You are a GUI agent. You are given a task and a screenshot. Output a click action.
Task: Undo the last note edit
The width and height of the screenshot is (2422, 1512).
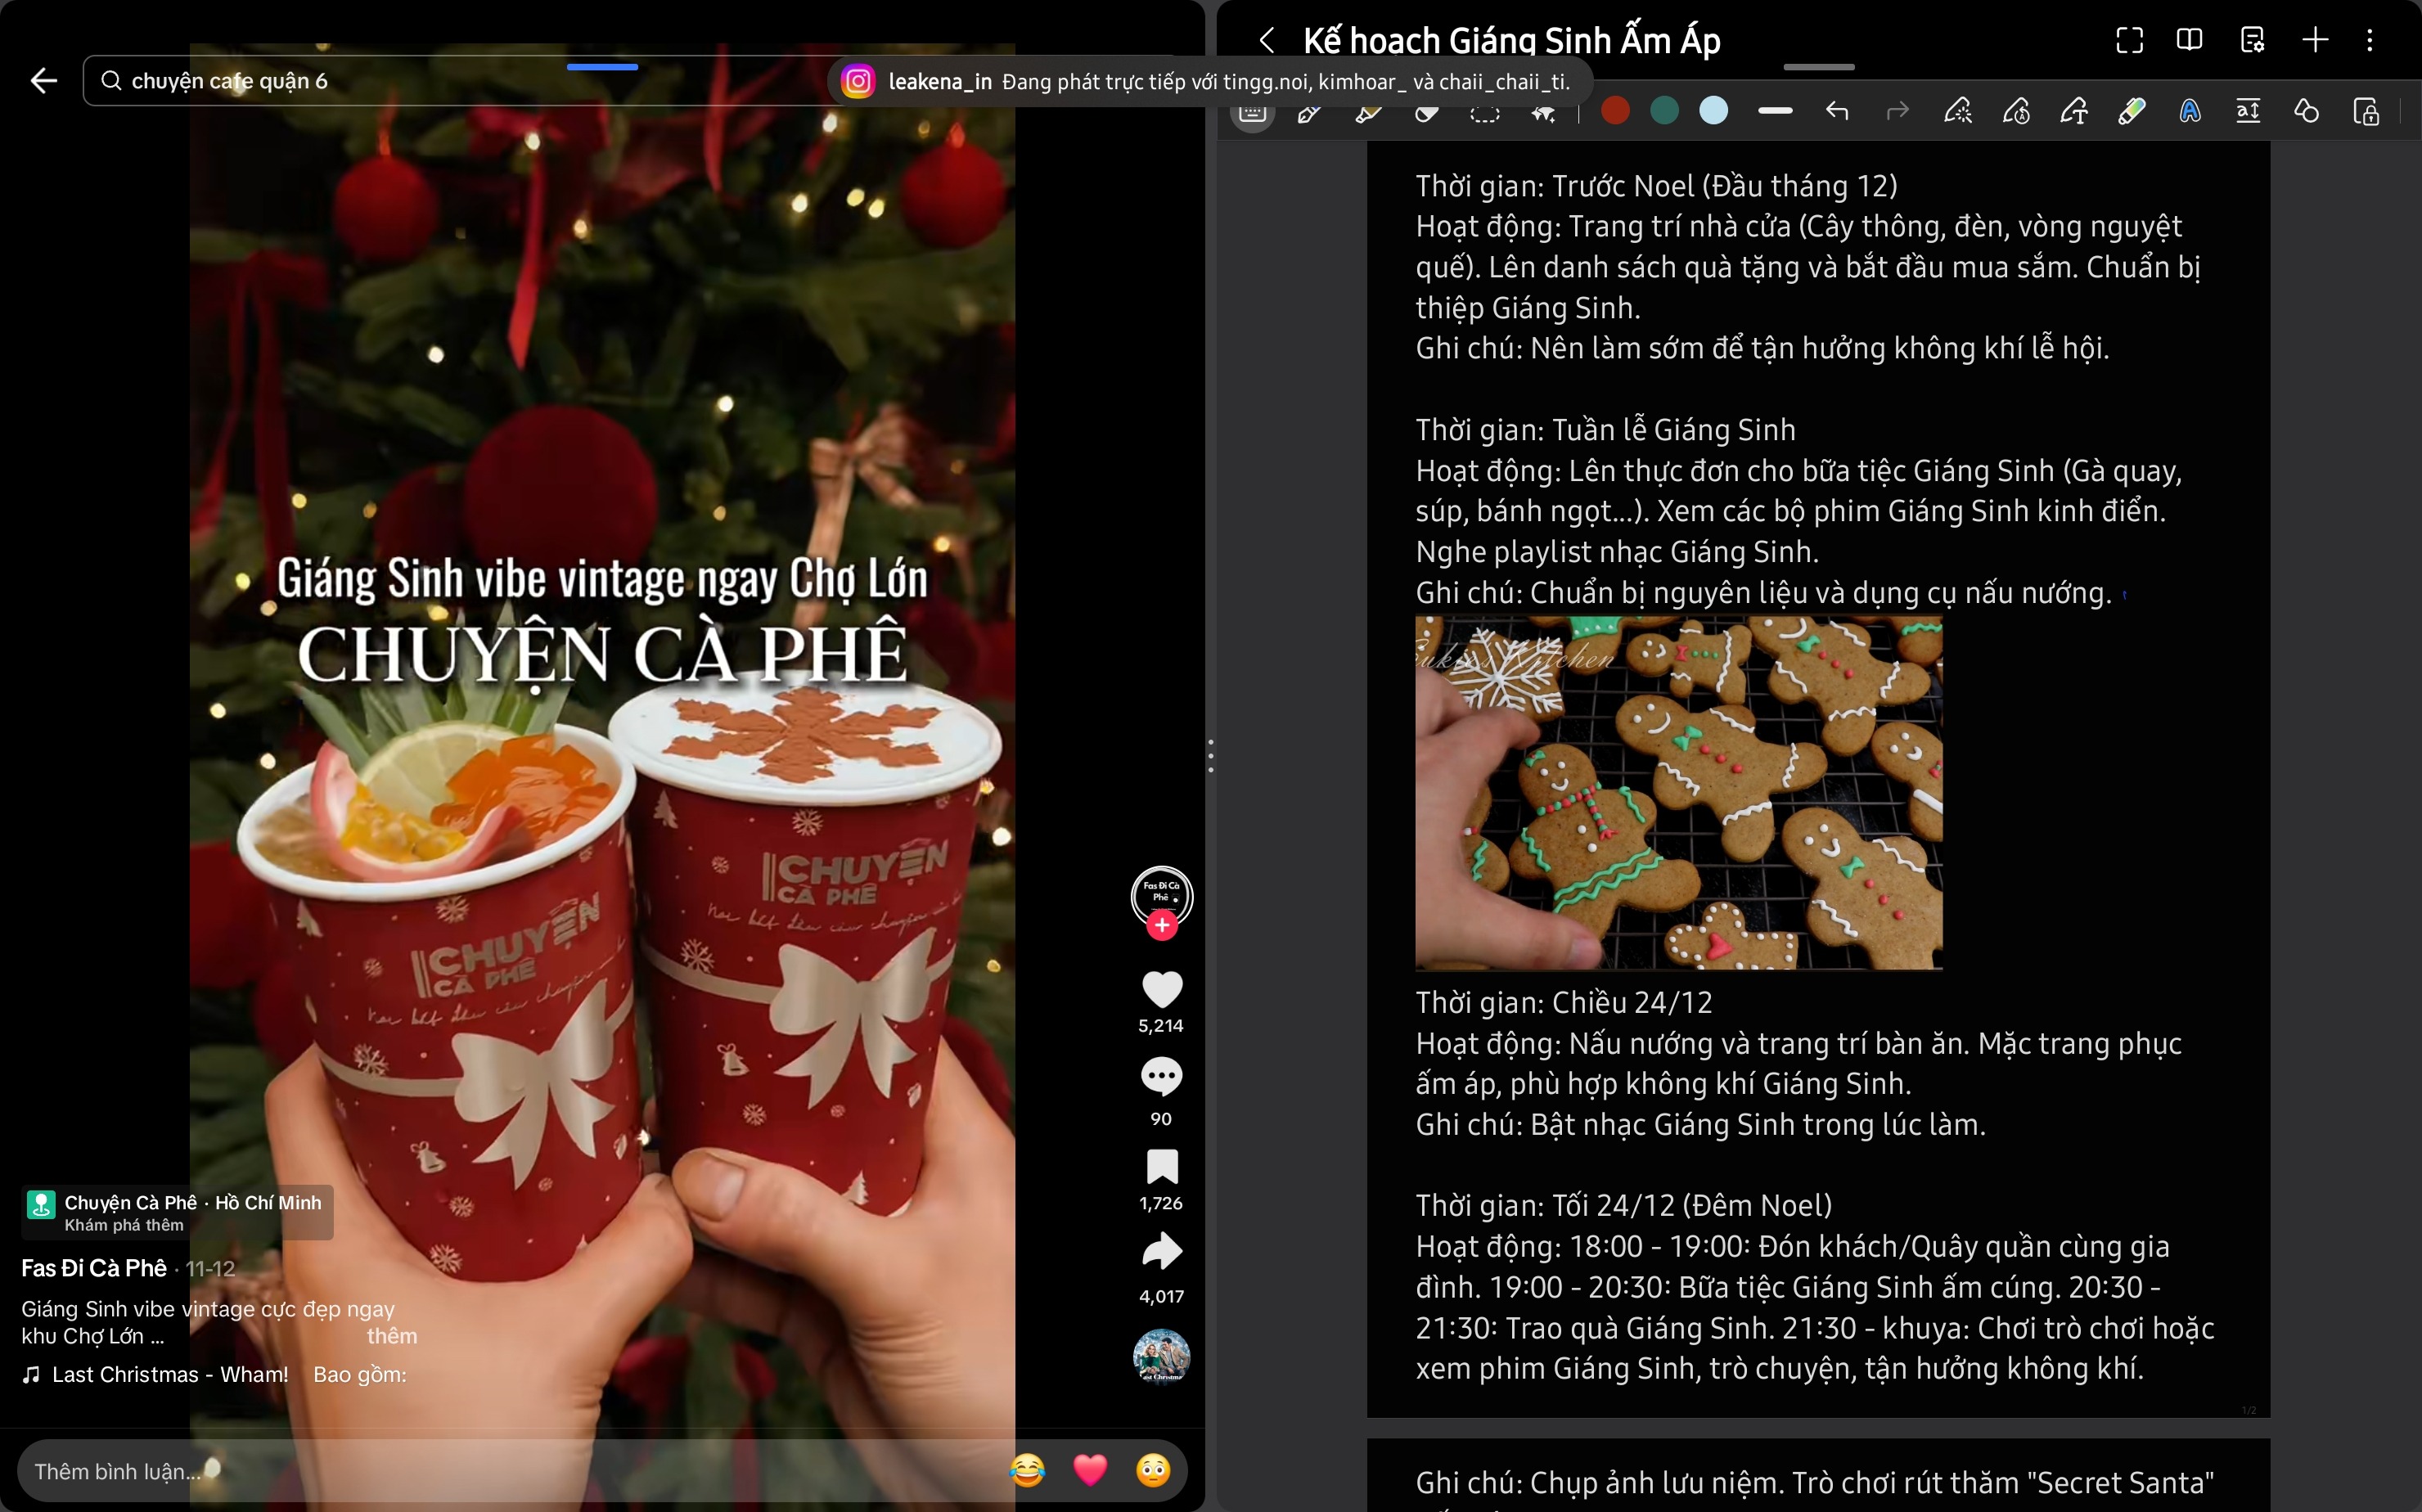1836,111
